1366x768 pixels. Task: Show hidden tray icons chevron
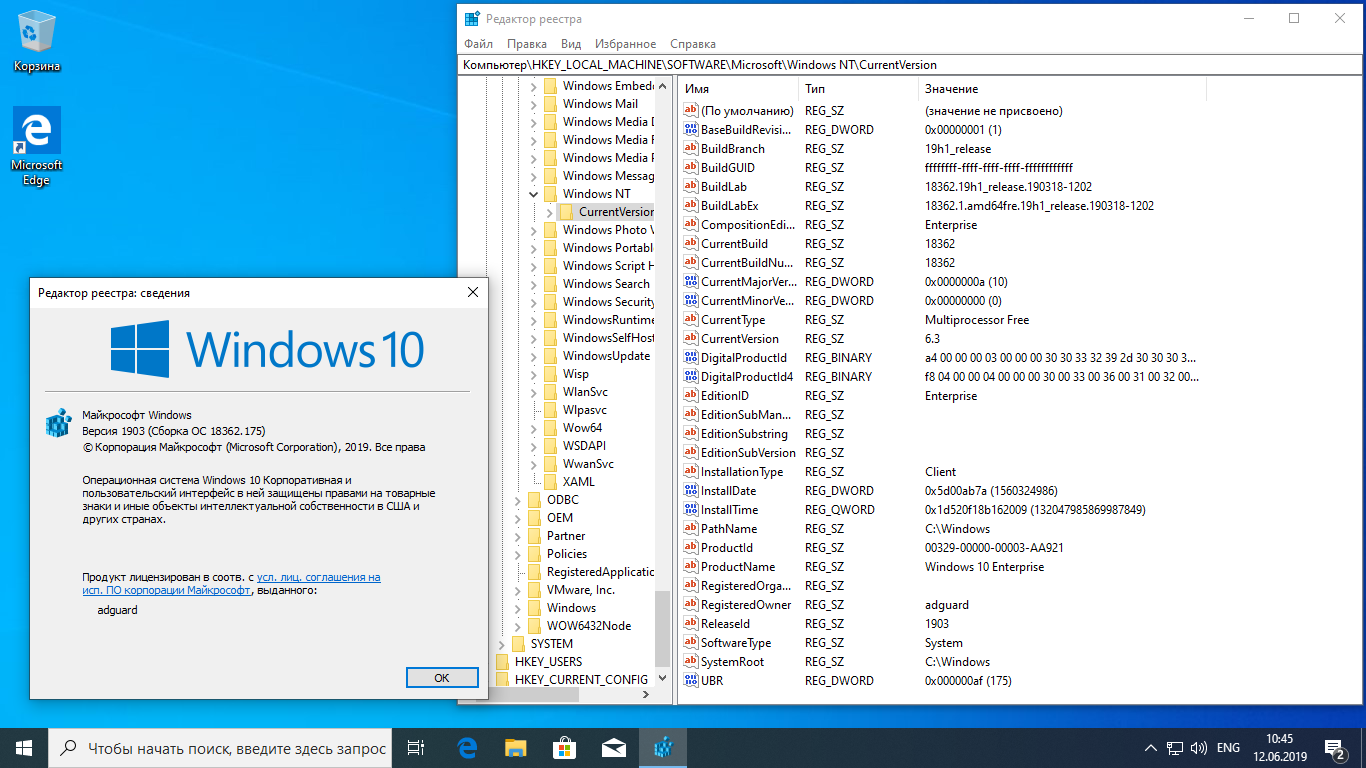pyautogui.click(x=1151, y=748)
